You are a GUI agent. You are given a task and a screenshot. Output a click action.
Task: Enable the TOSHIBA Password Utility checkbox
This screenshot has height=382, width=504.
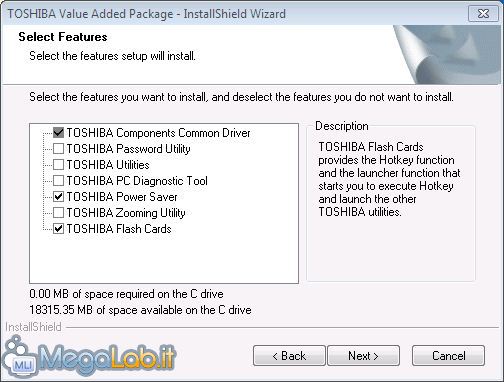click(58, 149)
